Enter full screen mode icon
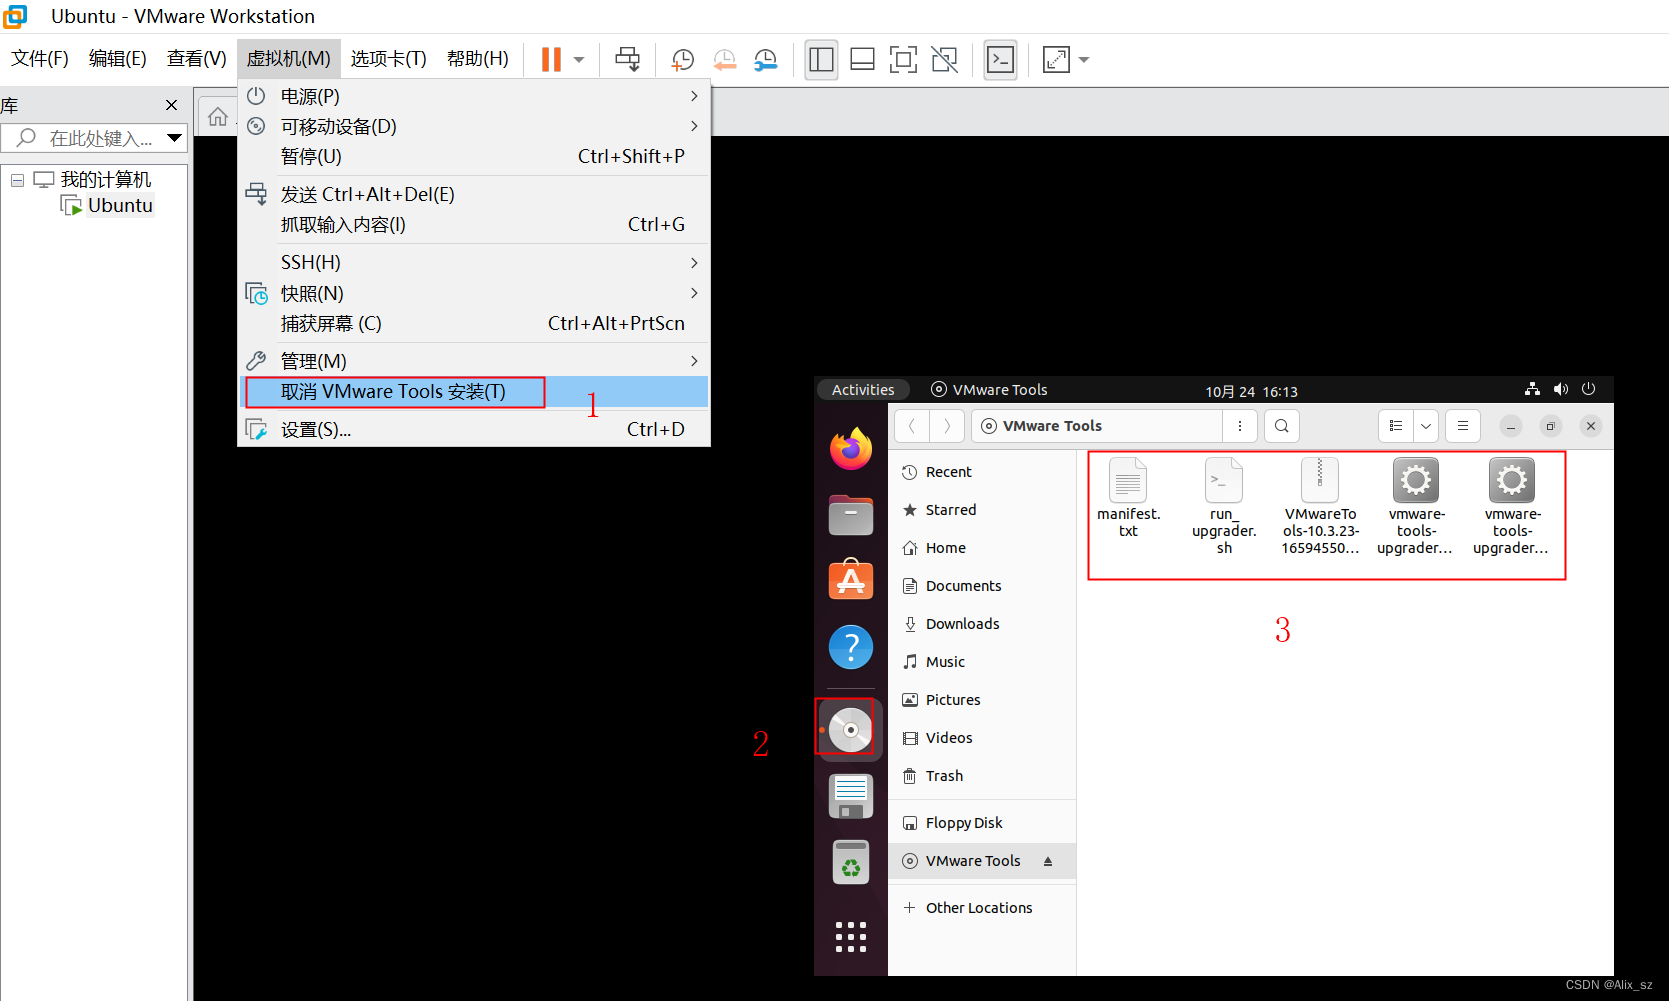This screenshot has width=1669, height=1001. click(903, 60)
